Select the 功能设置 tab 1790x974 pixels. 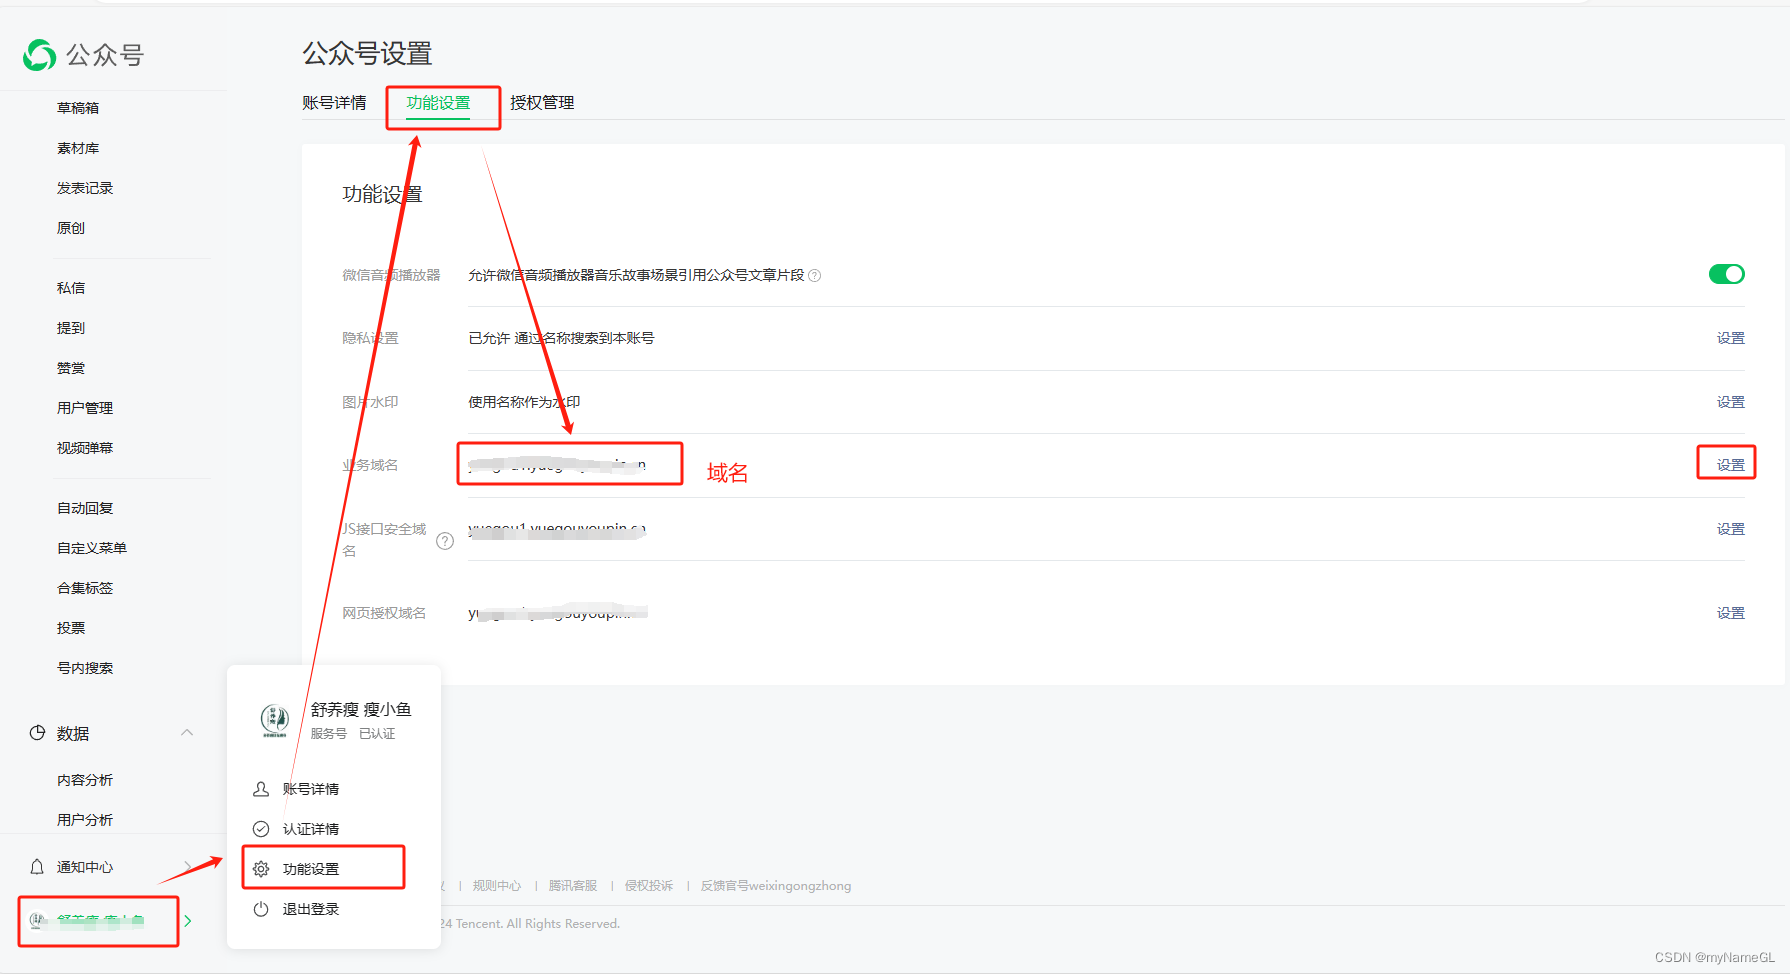pyautogui.click(x=438, y=103)
